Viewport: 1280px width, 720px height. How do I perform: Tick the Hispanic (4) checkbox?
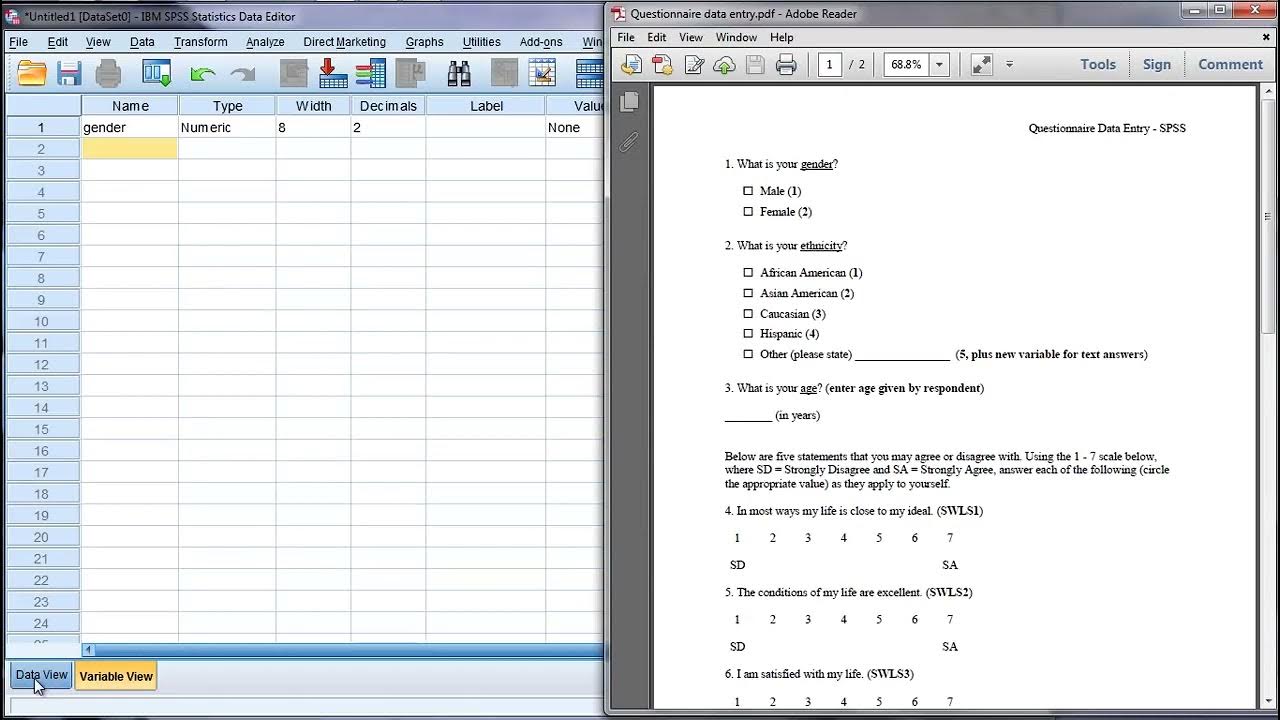748,333
